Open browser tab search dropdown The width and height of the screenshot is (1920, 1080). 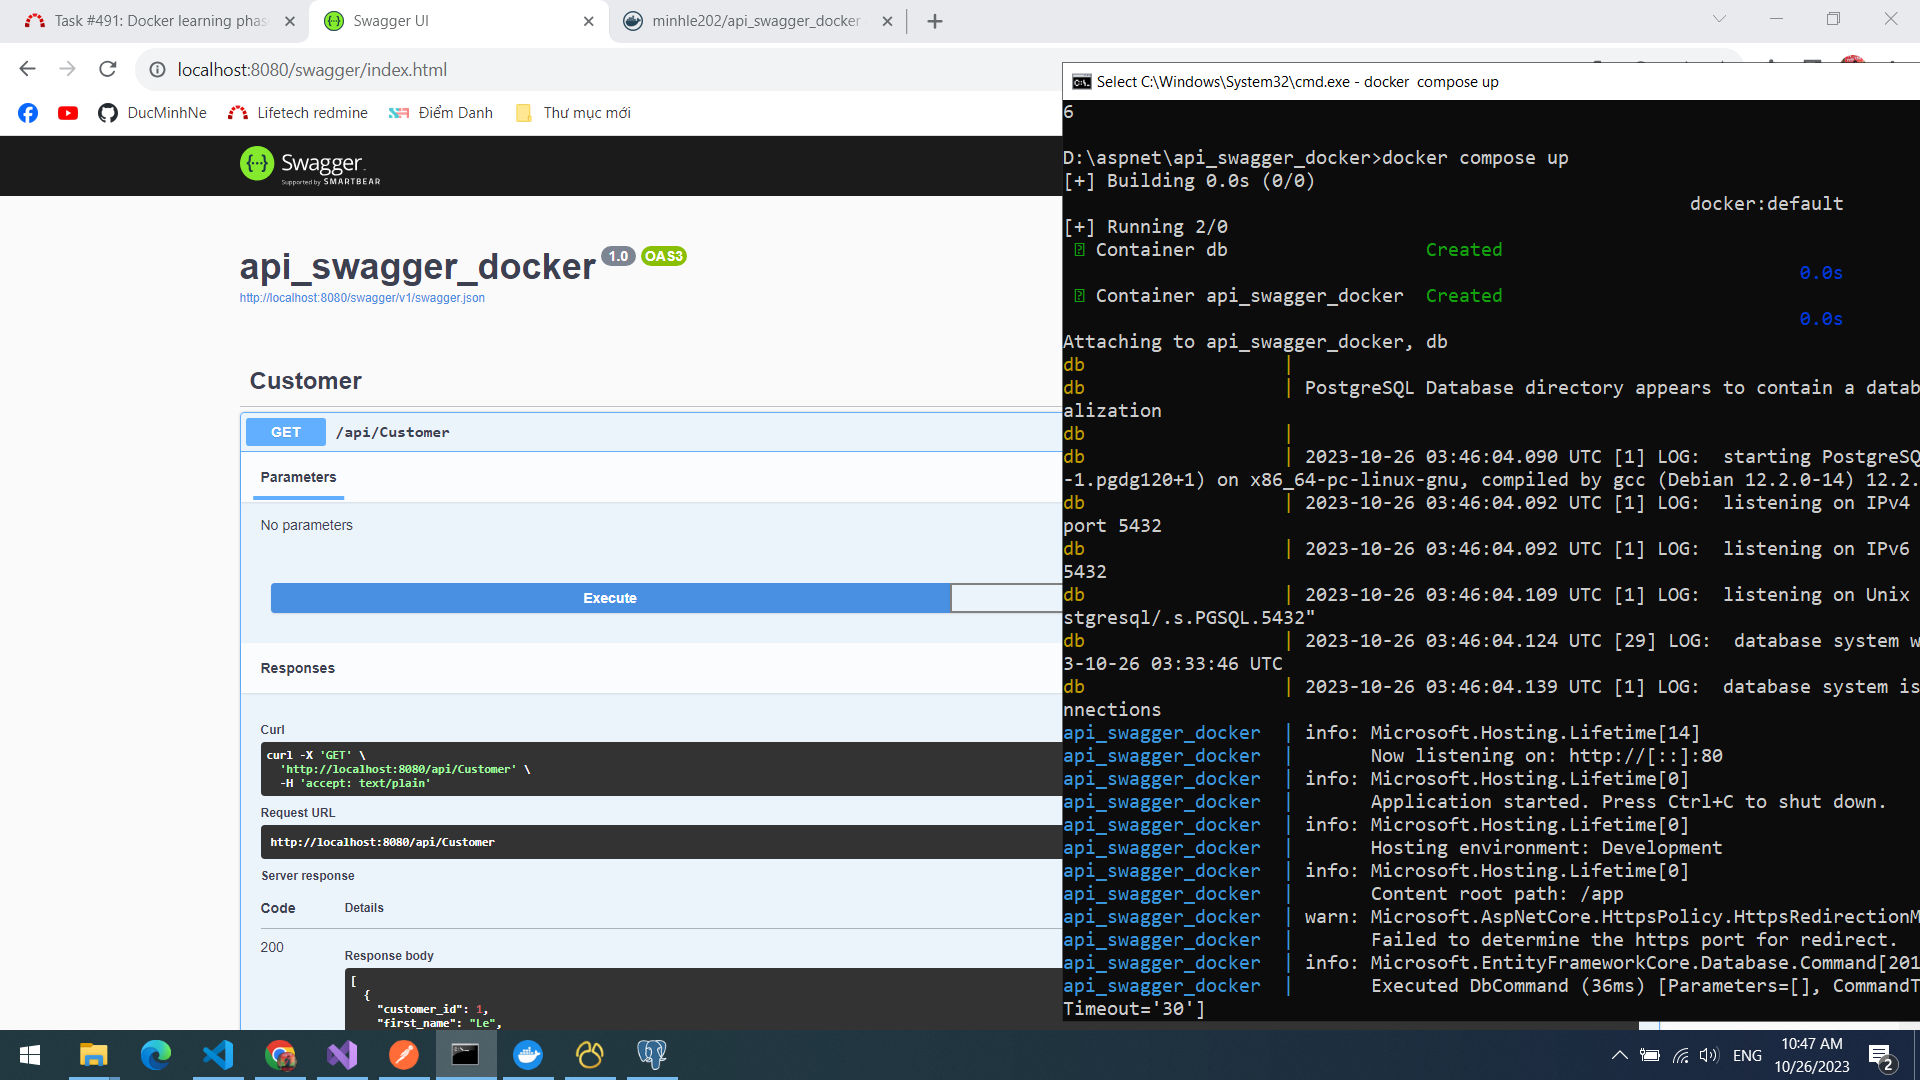click(x=1719, y=19)
